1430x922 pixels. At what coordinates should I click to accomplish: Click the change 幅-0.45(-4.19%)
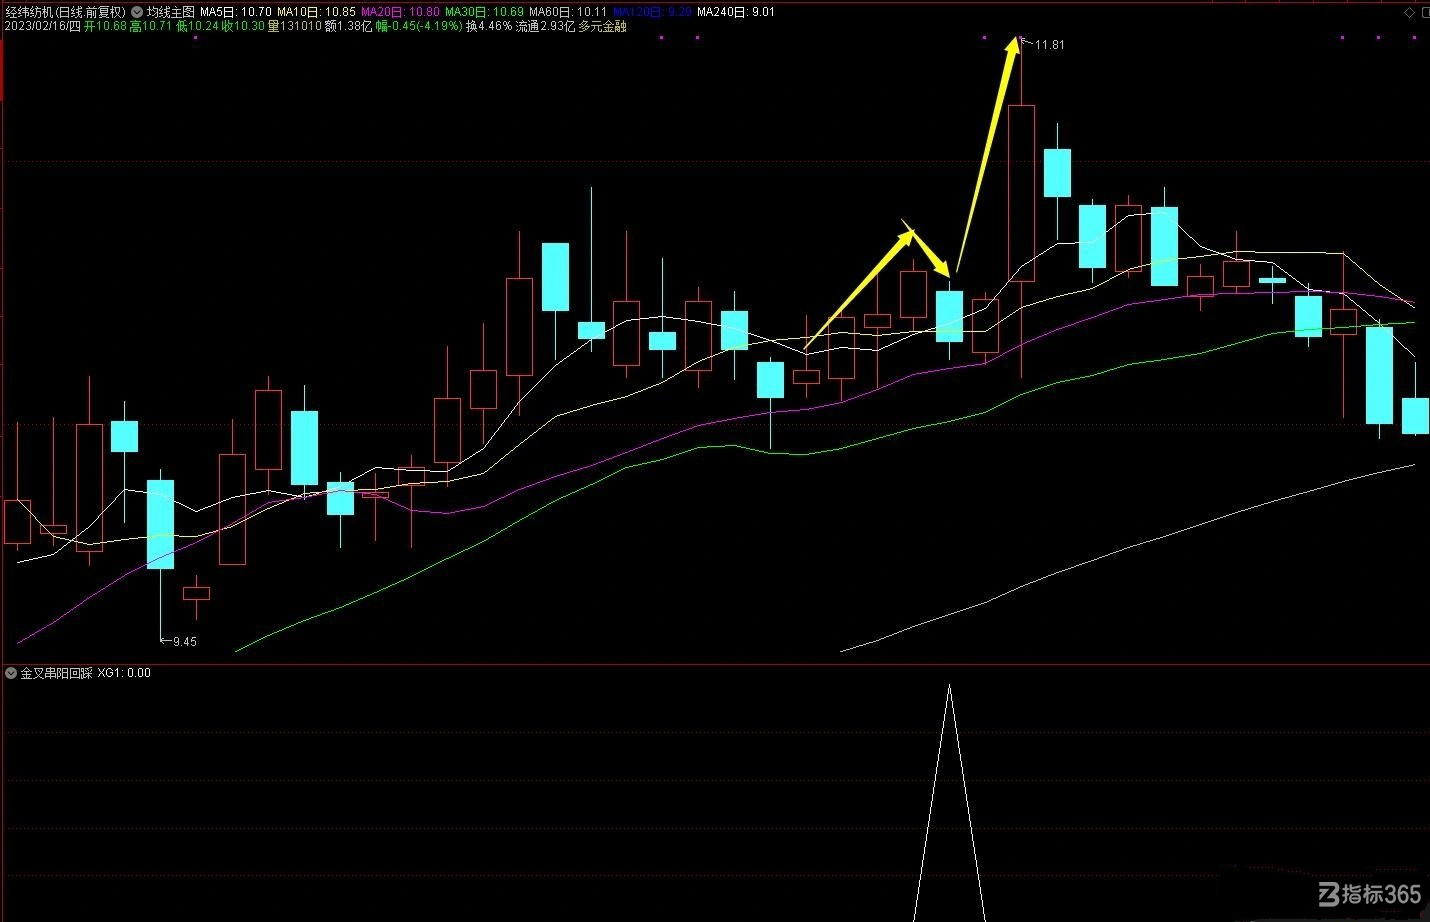(419, 26)
